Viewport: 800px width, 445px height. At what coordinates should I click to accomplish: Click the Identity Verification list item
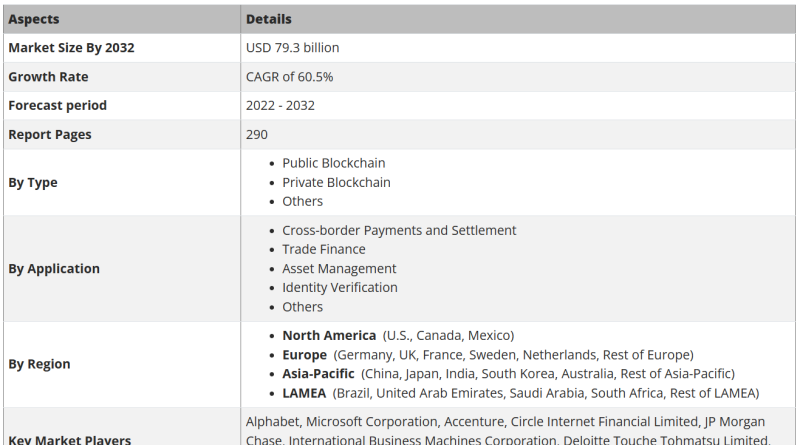(x=340, y=288)
